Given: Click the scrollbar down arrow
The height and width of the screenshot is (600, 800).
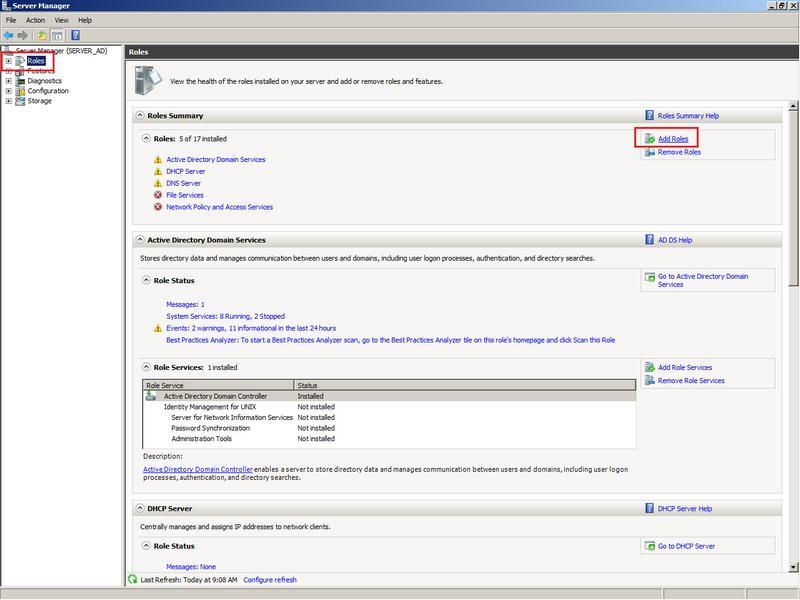Looking at the screenshot, I should coord(793,567).
